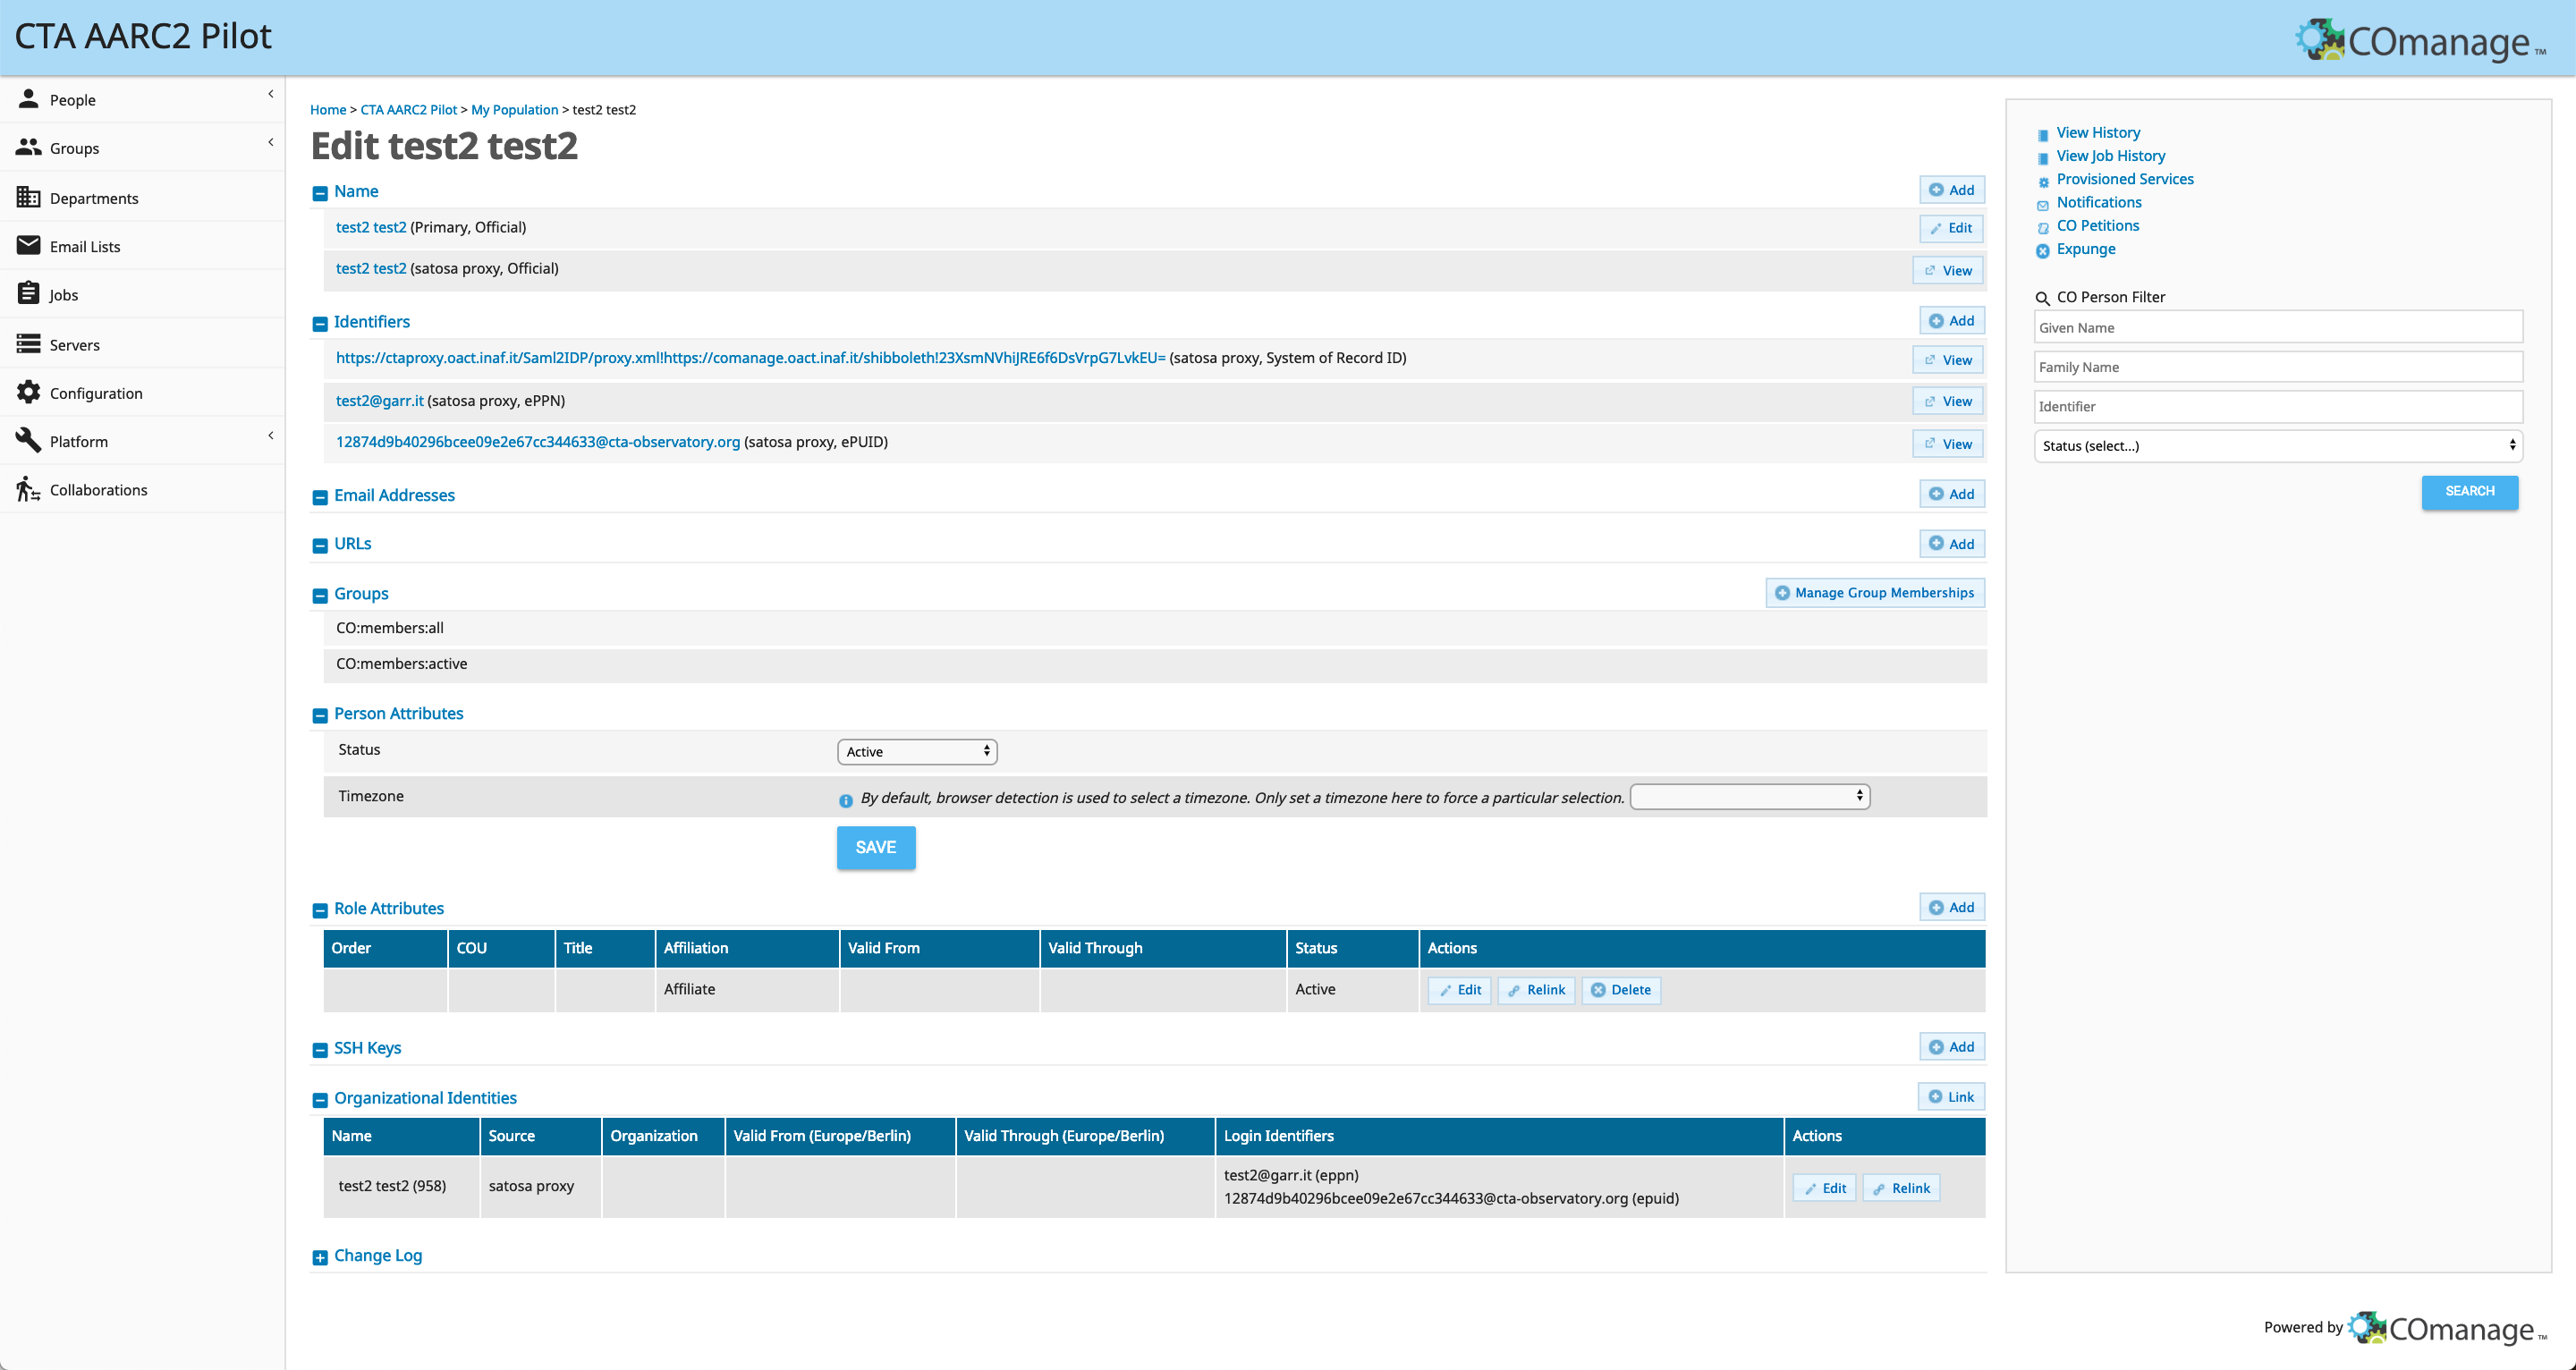Click the Configuration gear icon
Viewport: 2576px width, 1370px height.
tap(28, 392)
